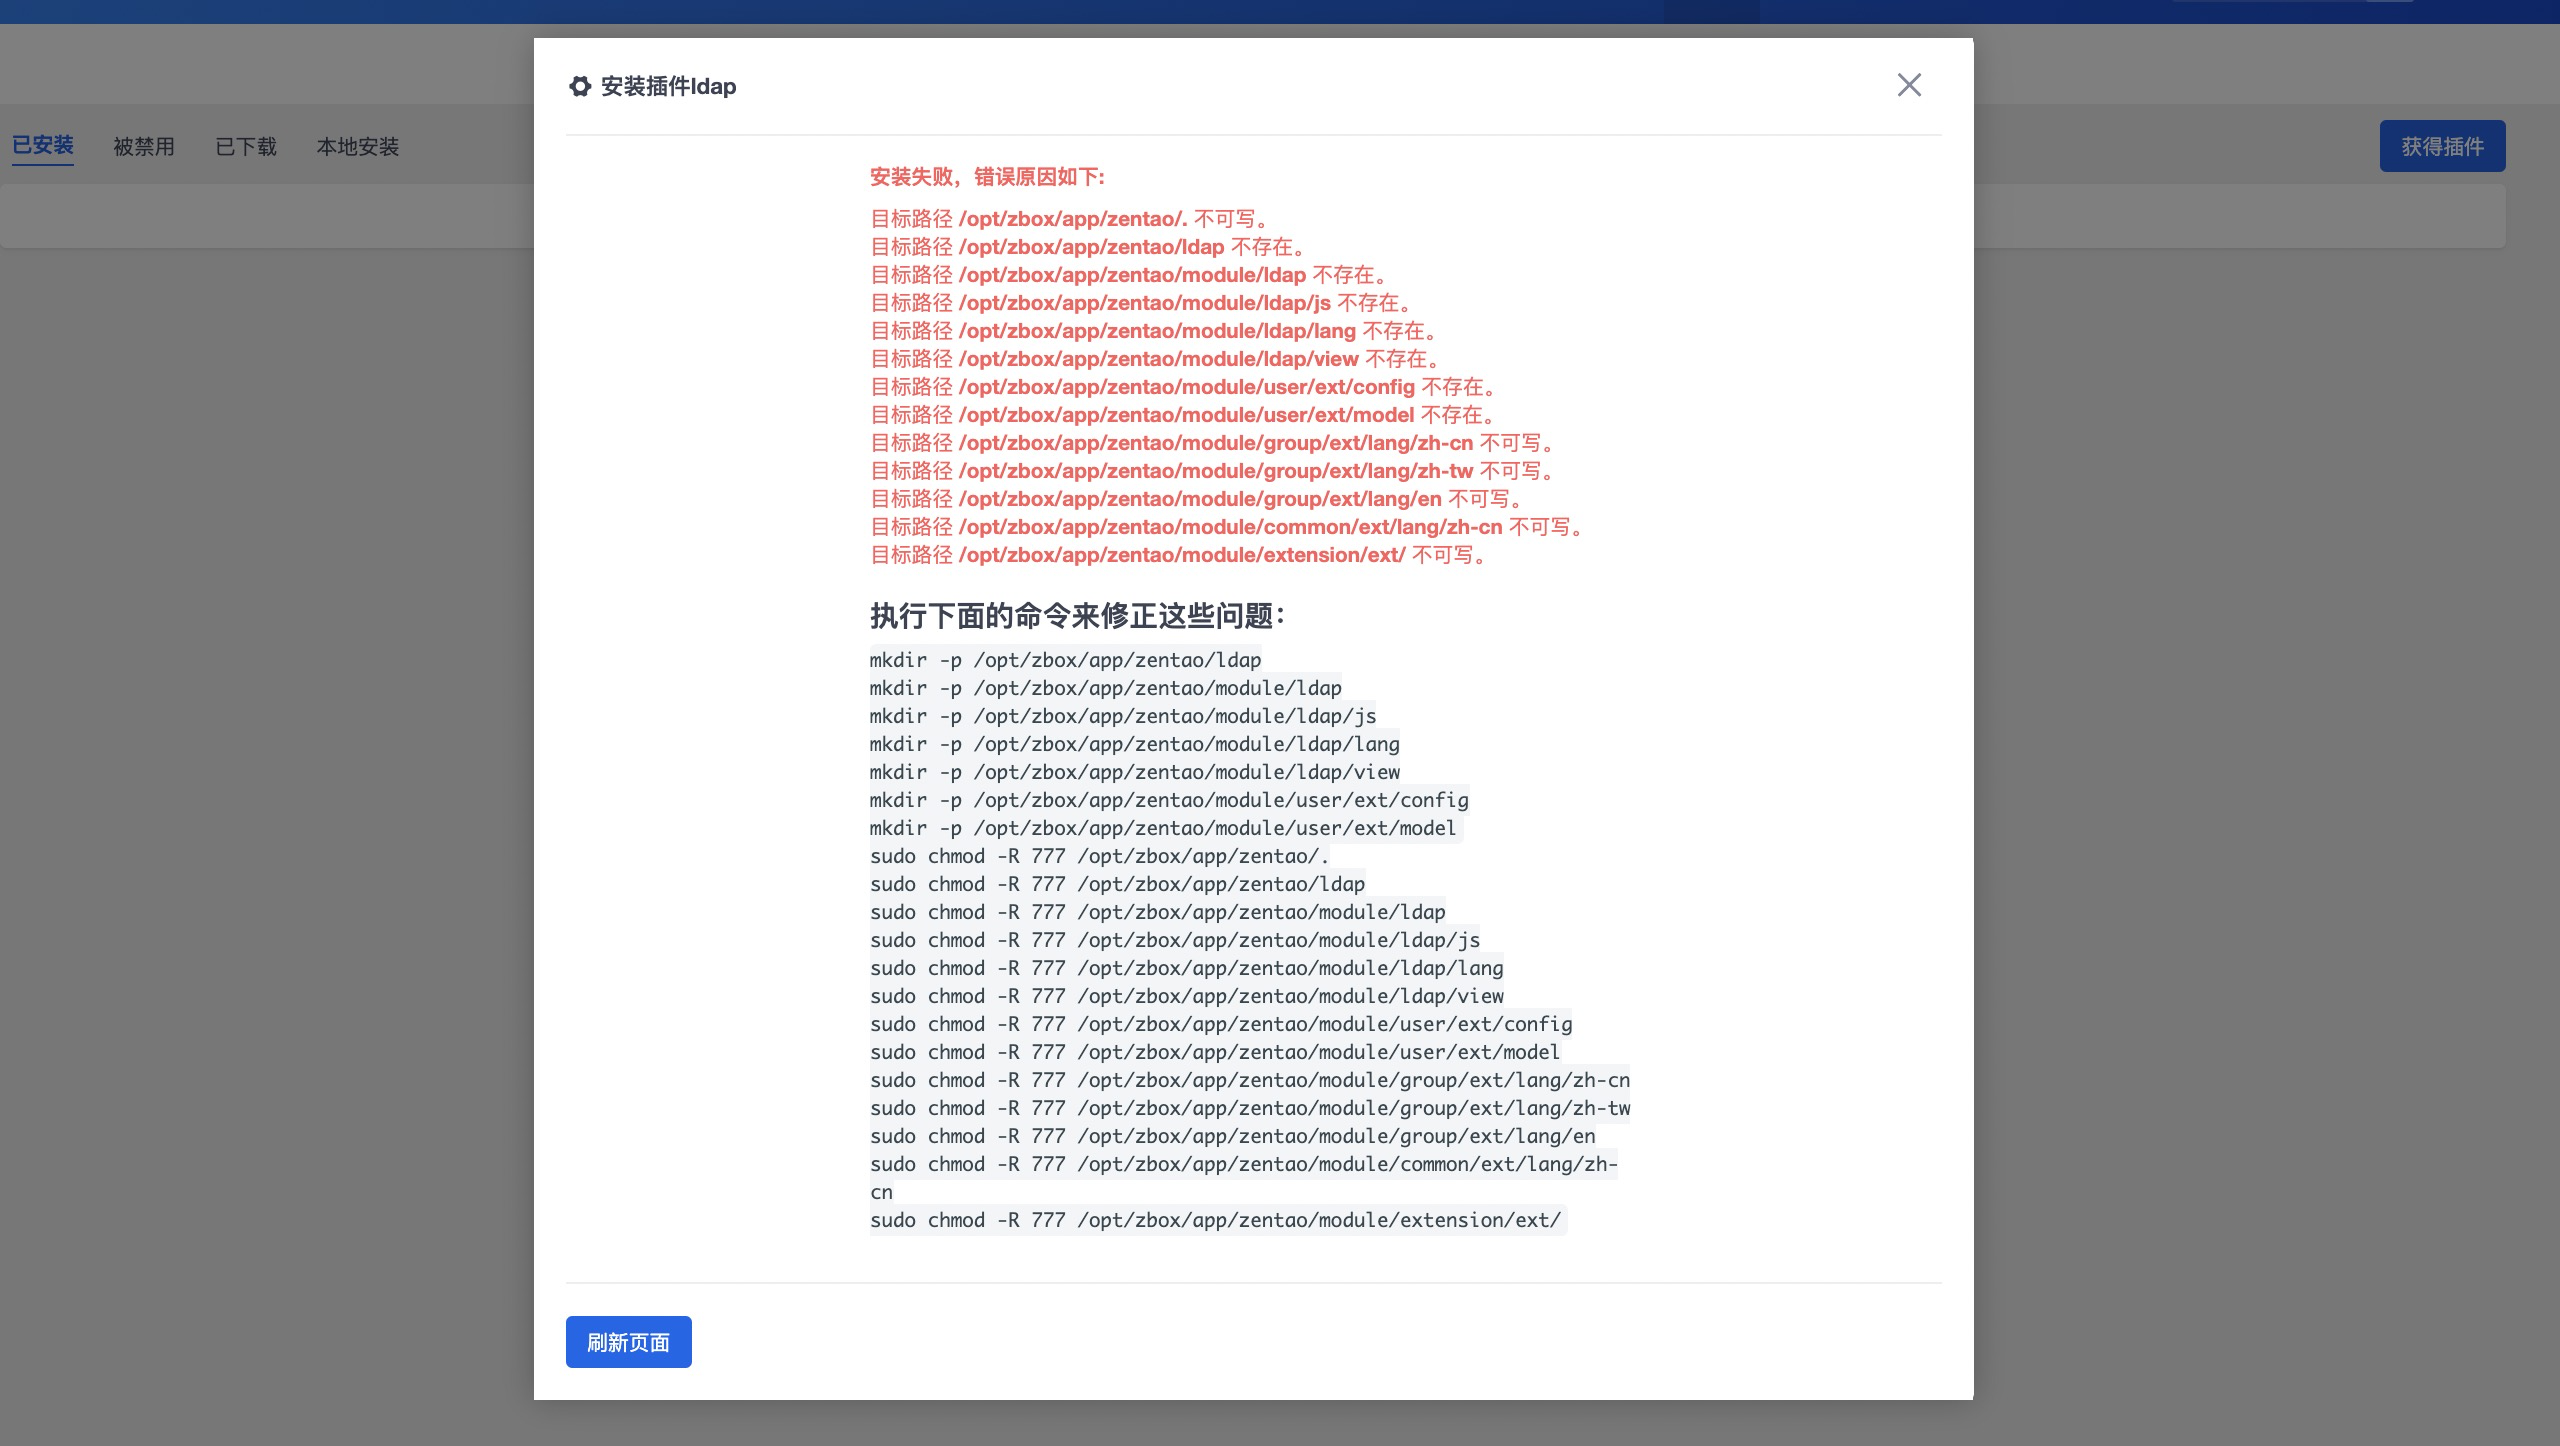The width and height of the screenshot is (2560, 1446).
Task: Click command mkdir -p module/ldap/lang
Action: click(x=1135, y=744)
